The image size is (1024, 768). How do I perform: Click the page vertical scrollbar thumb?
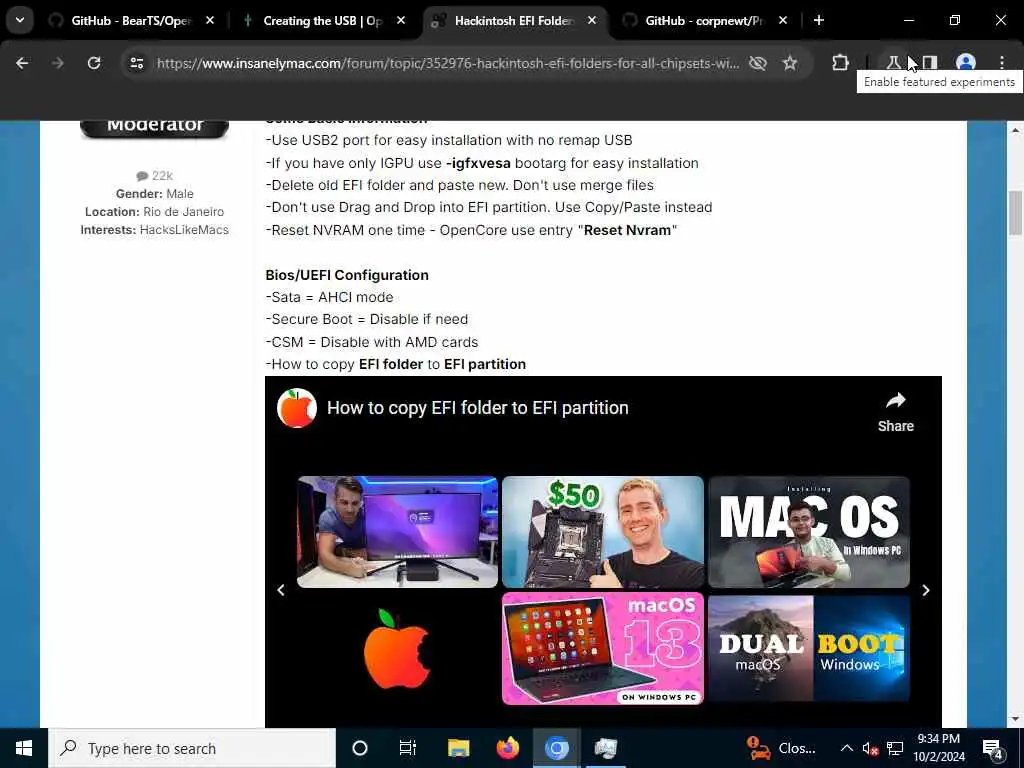coord(1016,213)
